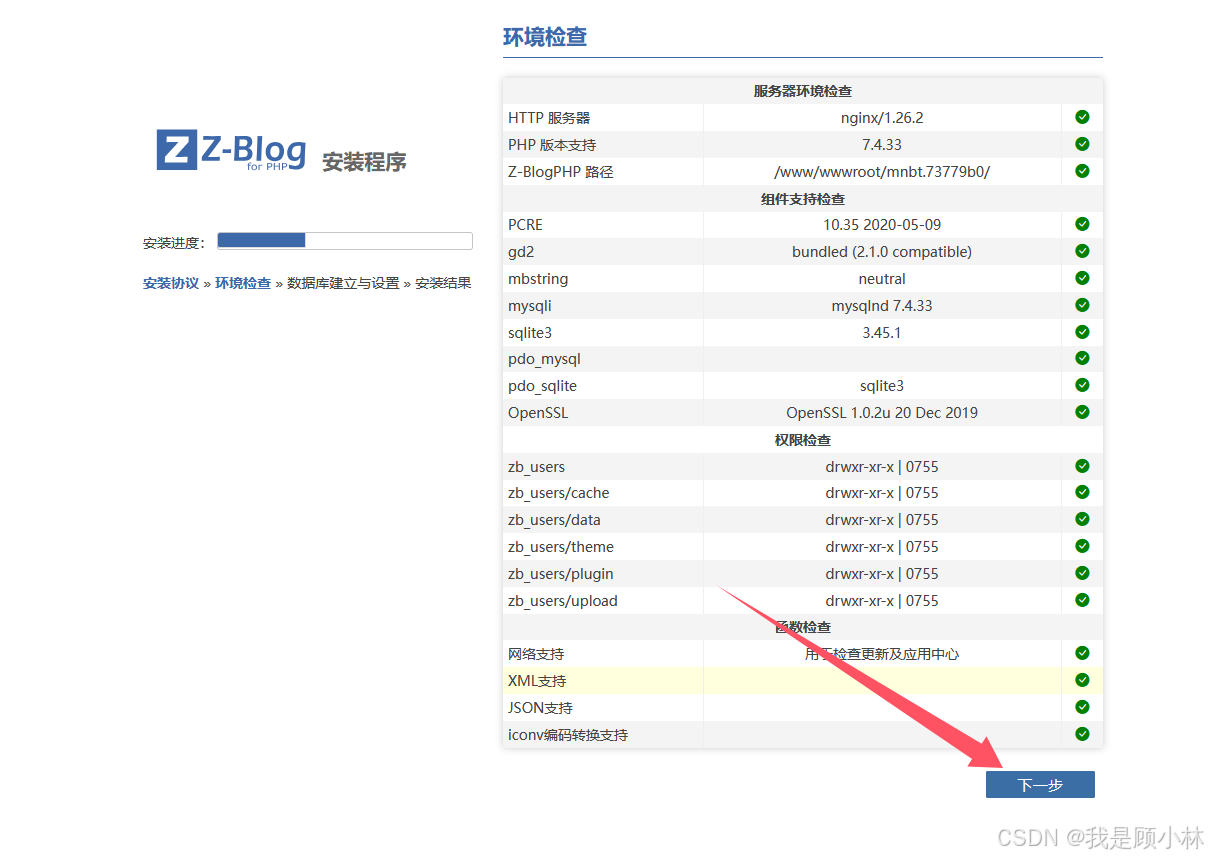Click the 下一步 button to continue
The width and height of the screenshot is (1208, 857).
(x=1040, y=785)
